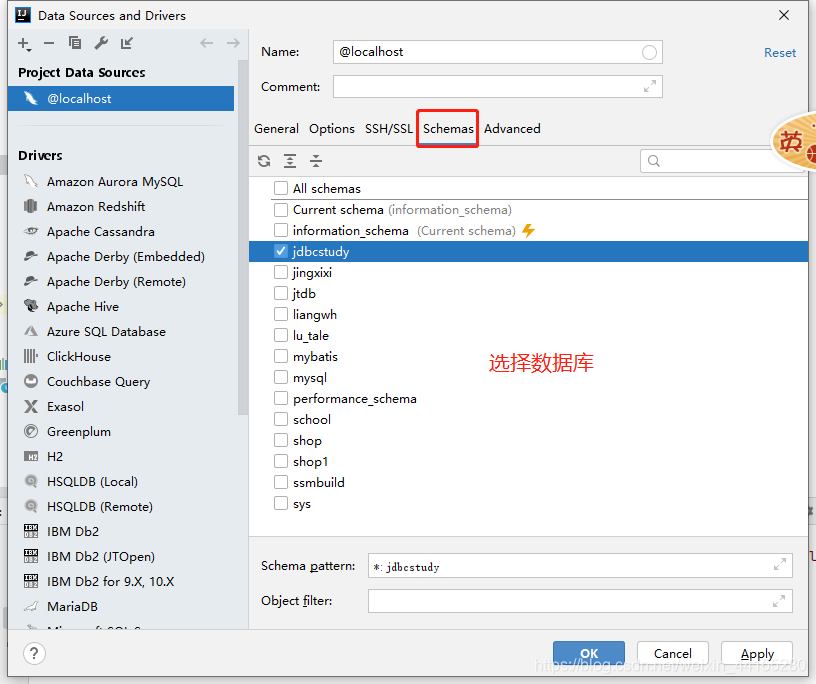Click the make global import icon
The width and height of the screenshot is (816, 684).
click(127, 43)
